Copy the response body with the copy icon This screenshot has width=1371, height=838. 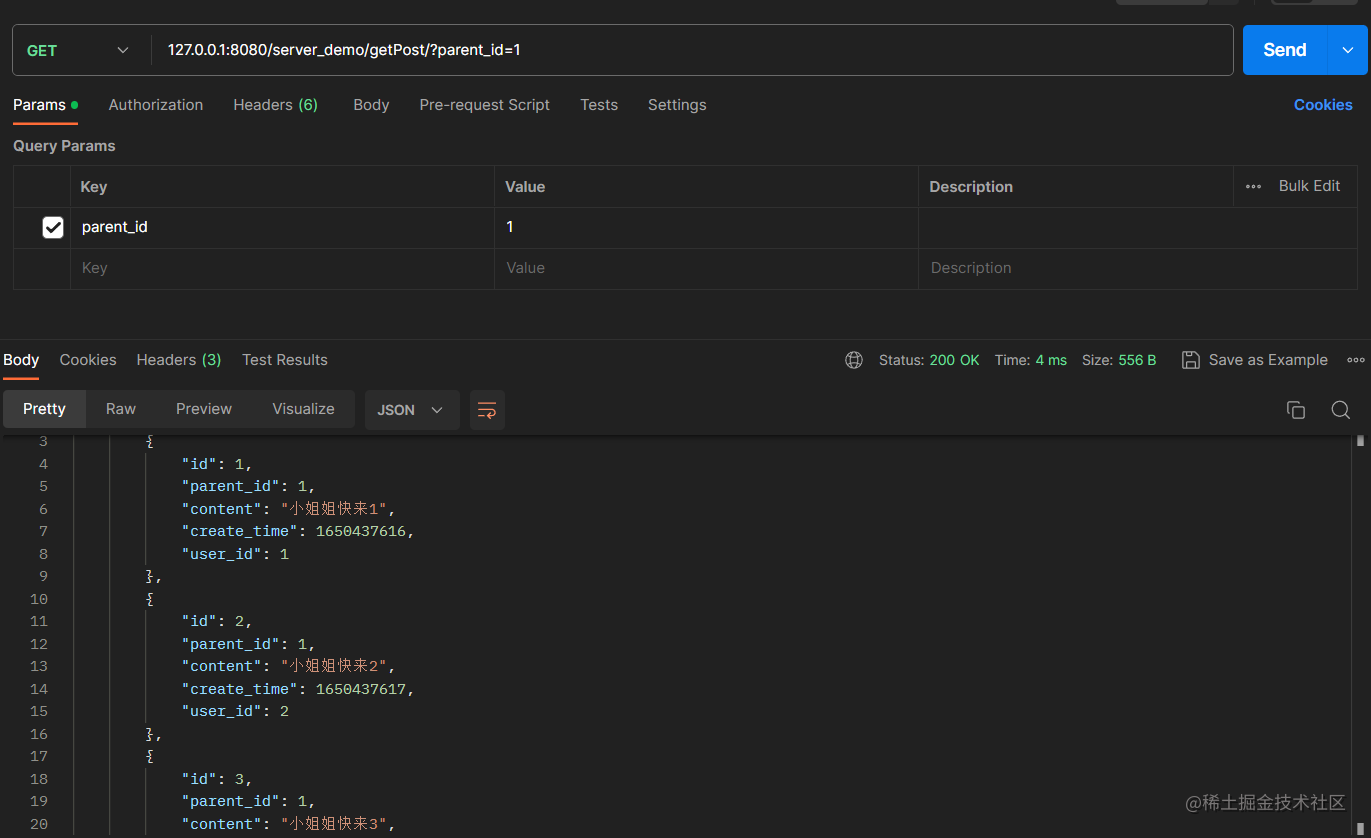[x=1296, y=410]
